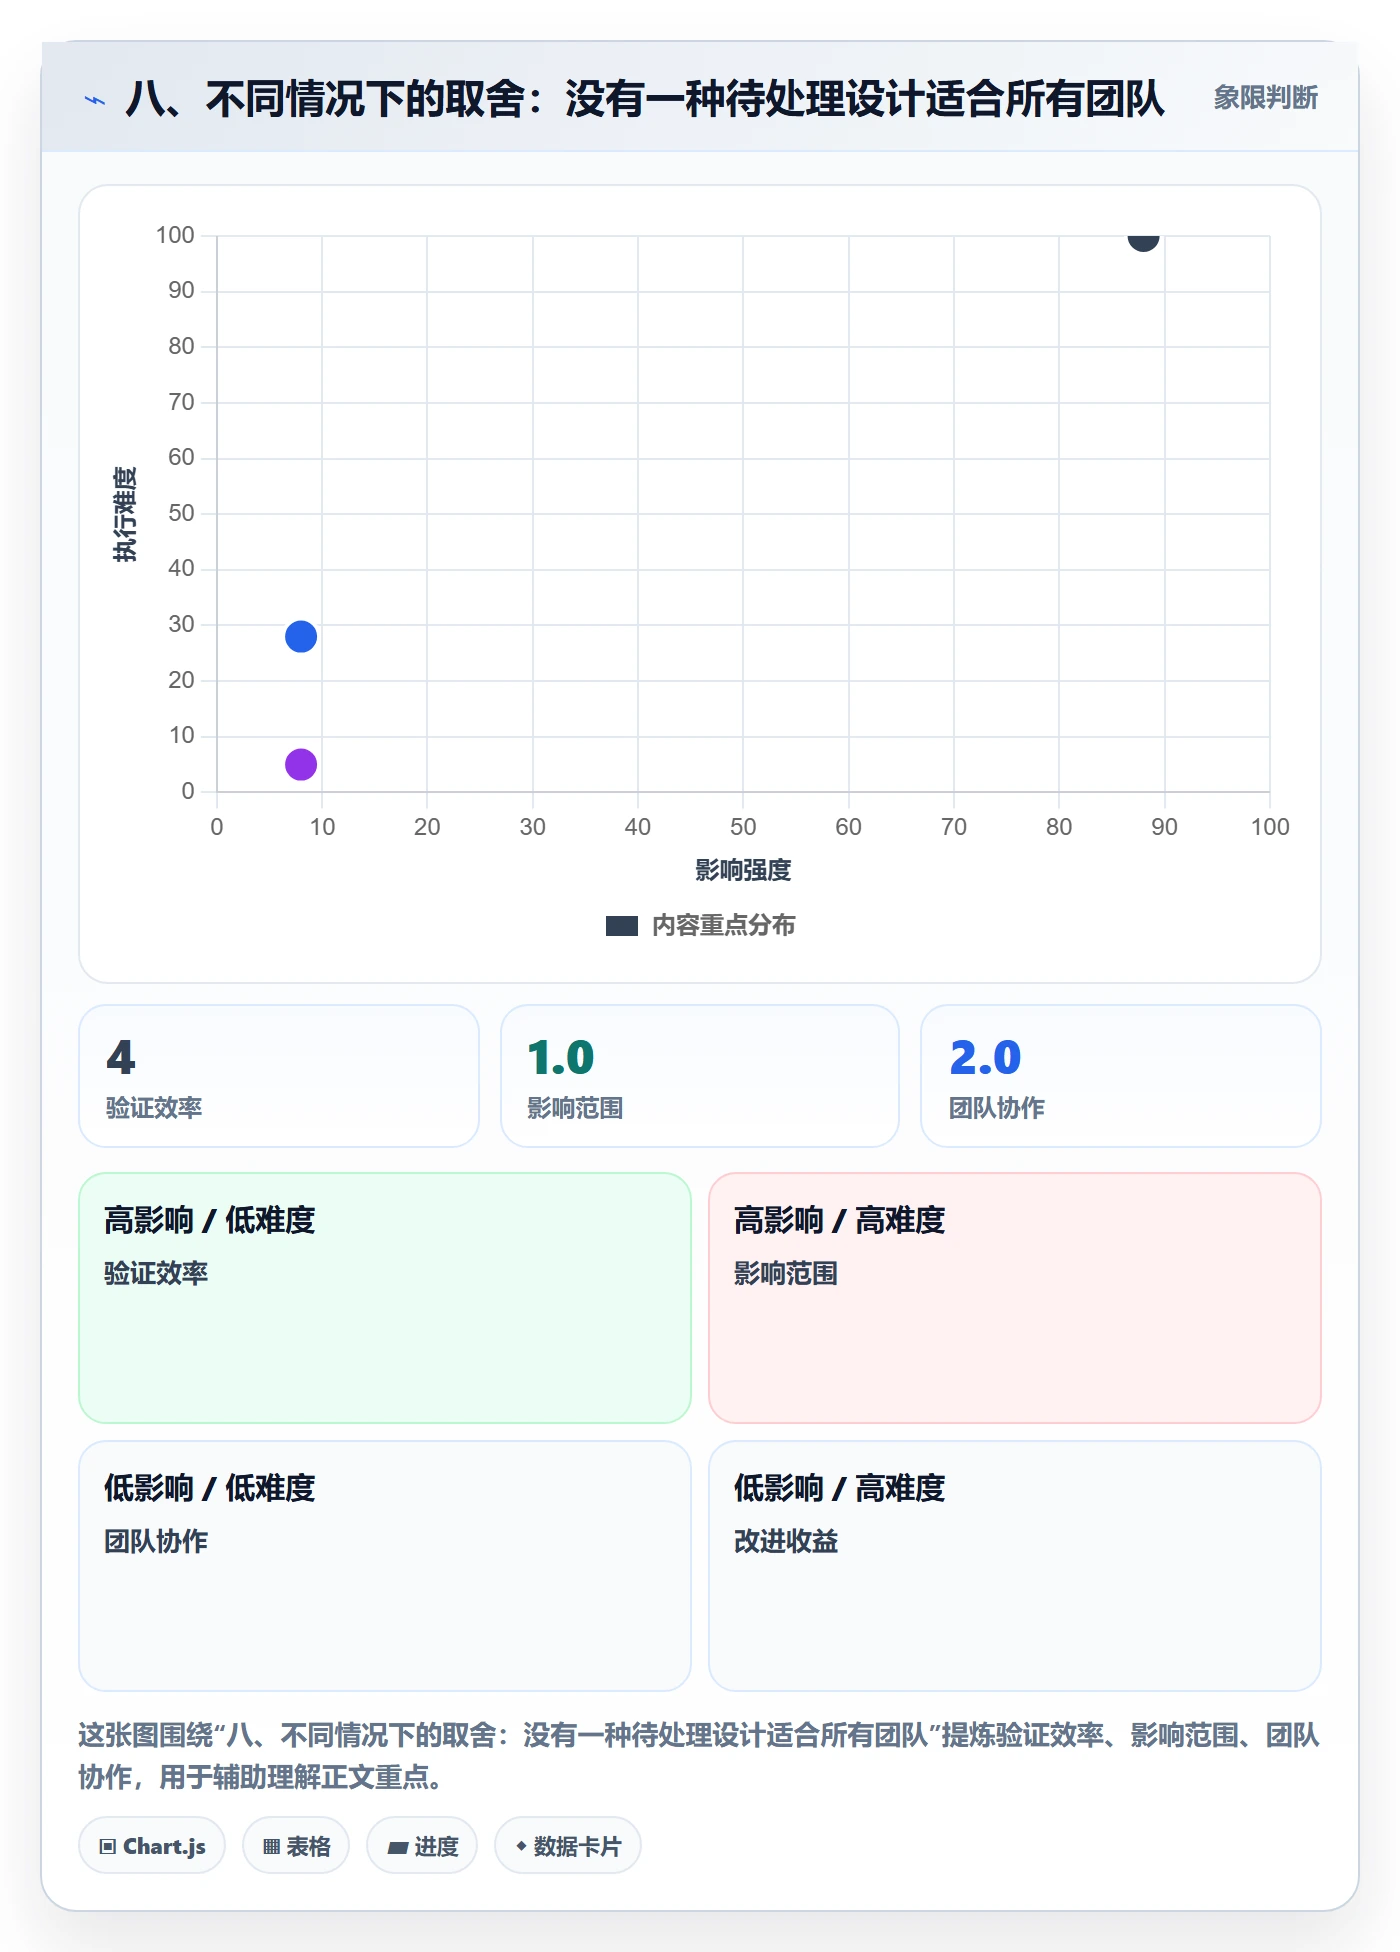Image resolution: width=1400 pixels, height=1952 pixels.
Task: Select the 低影响 / 低难度 quadrant card
Action: click(385, 1566)
